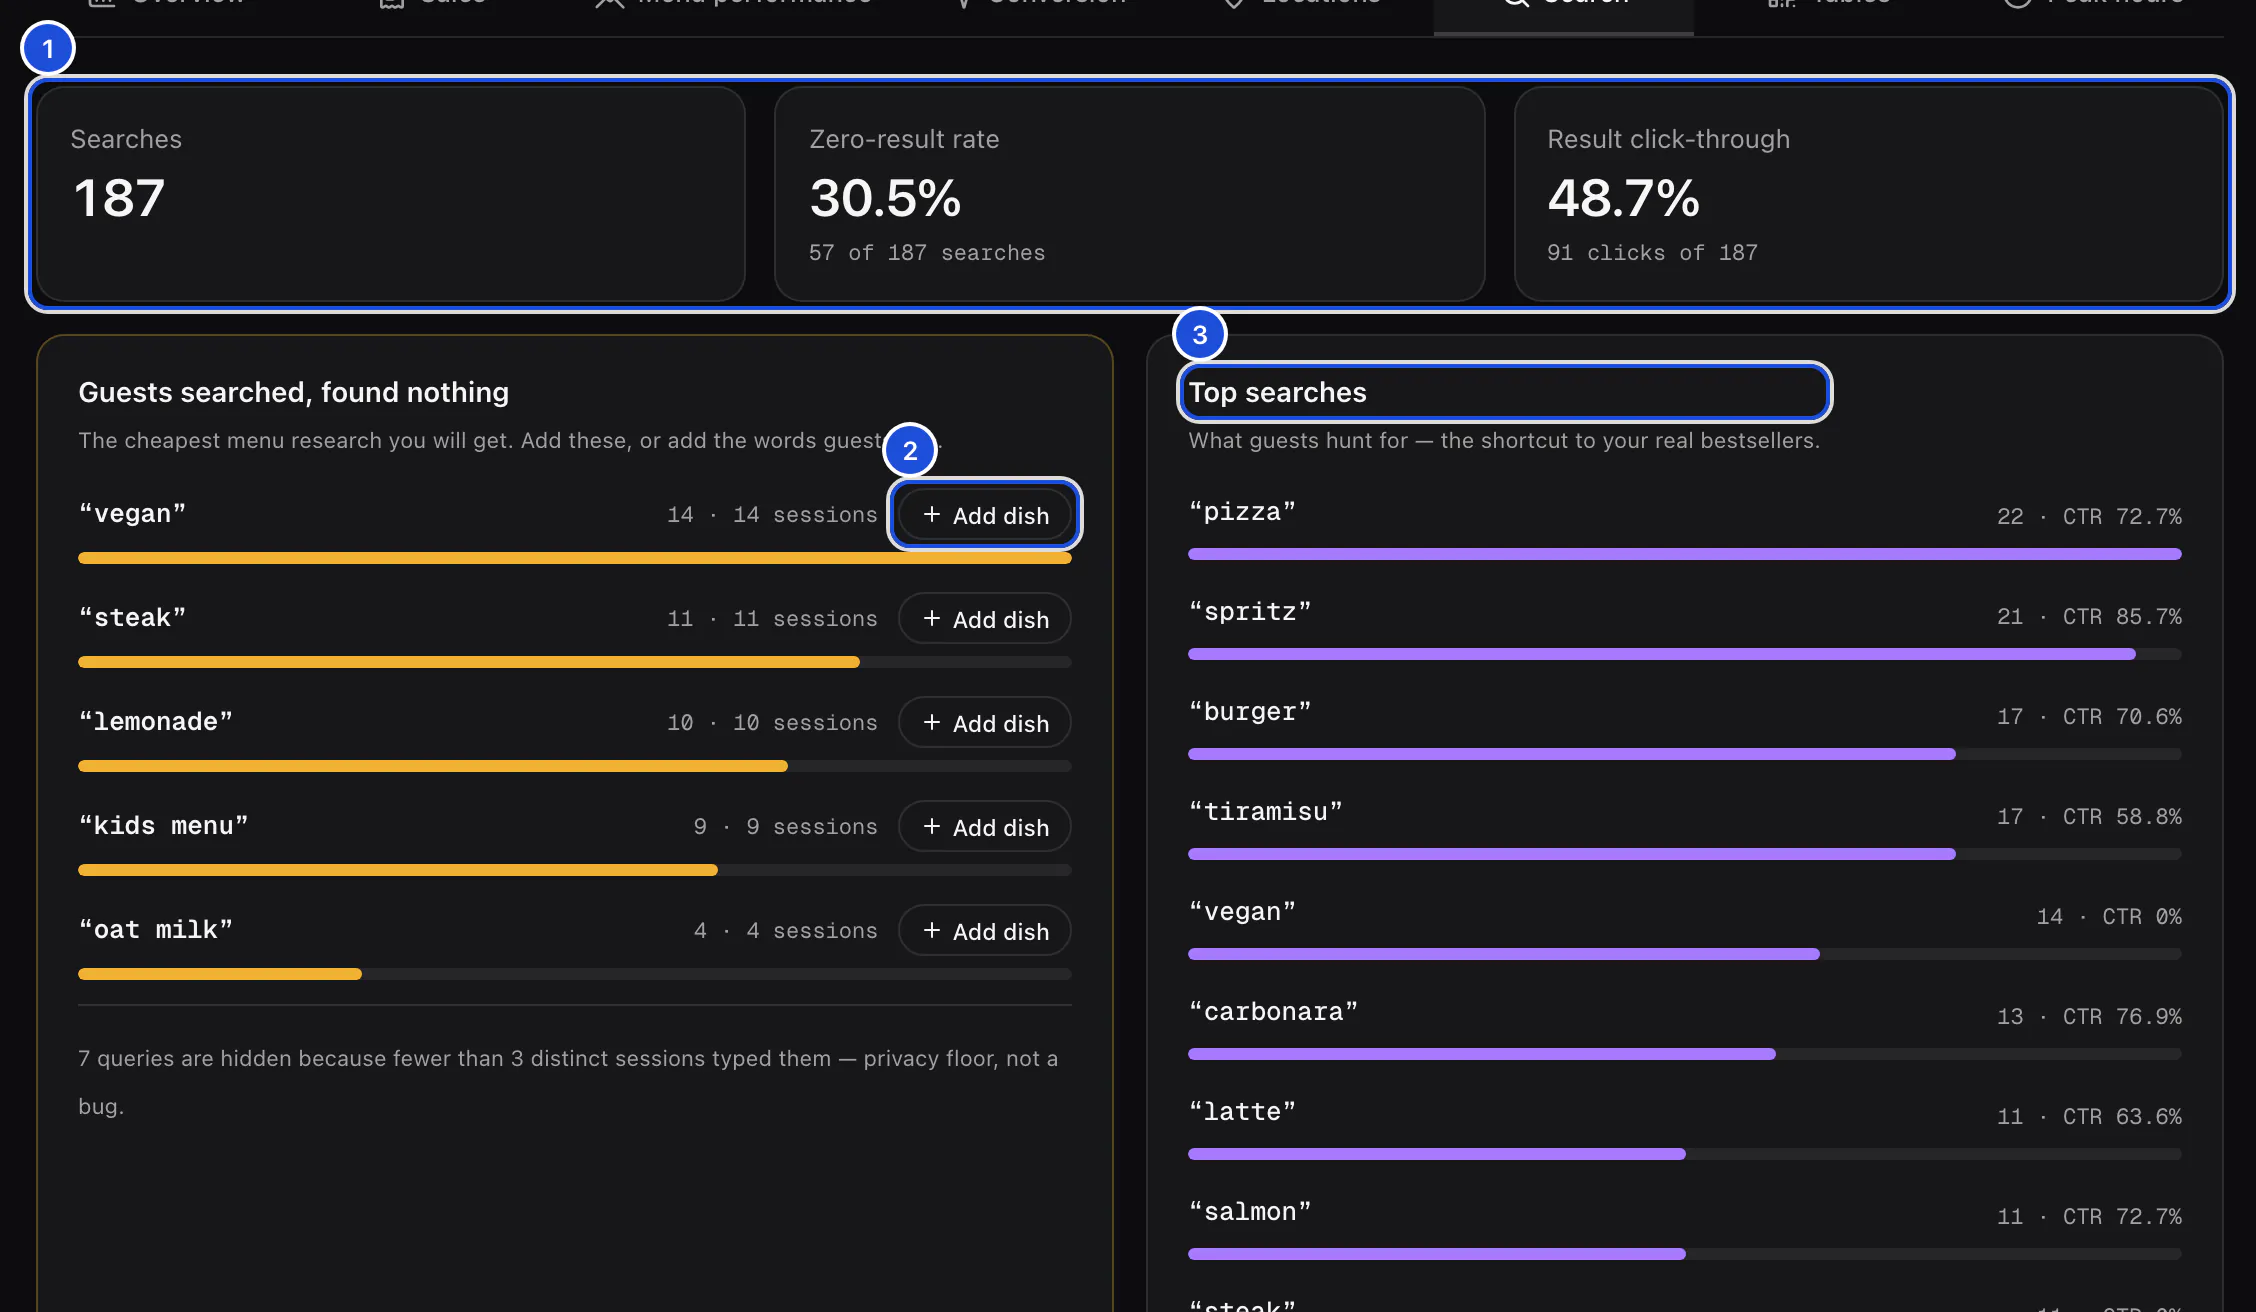Click the "CTR 70.6%" value for burger
The image size is (2256, 1312).
pyautogui.click(x=2122, y=717)
